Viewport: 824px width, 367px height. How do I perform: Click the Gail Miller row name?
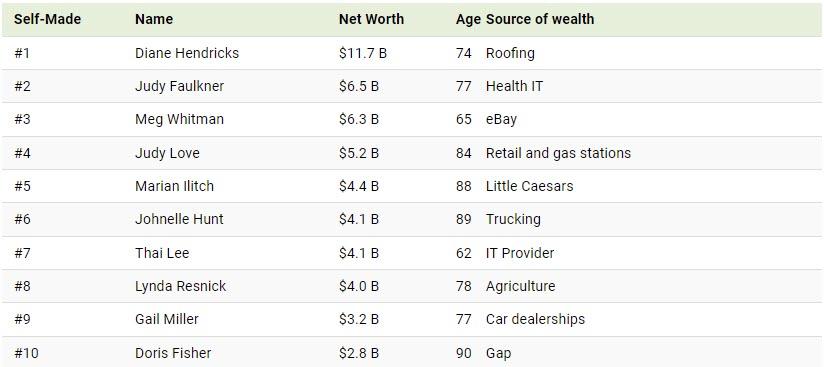[167, 319]
